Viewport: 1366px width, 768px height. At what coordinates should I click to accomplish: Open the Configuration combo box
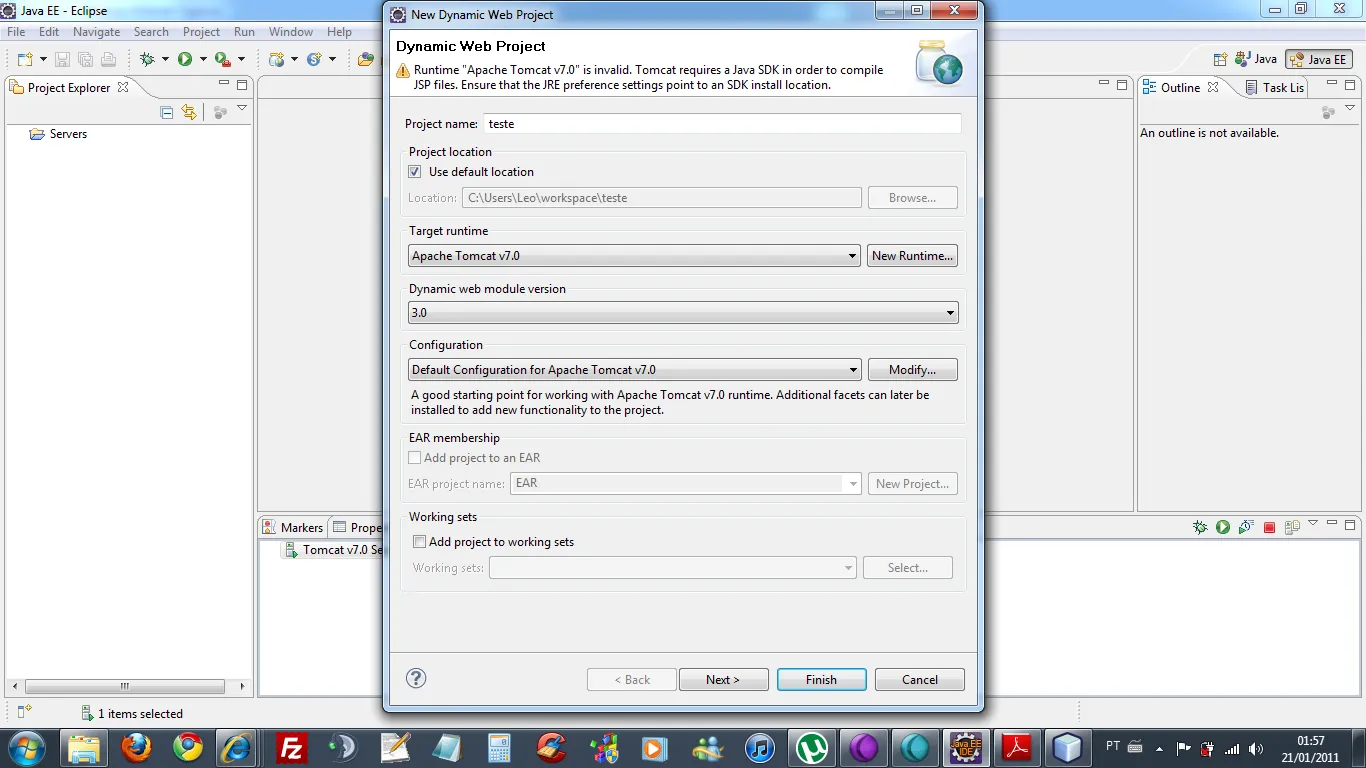pos(852,370)
